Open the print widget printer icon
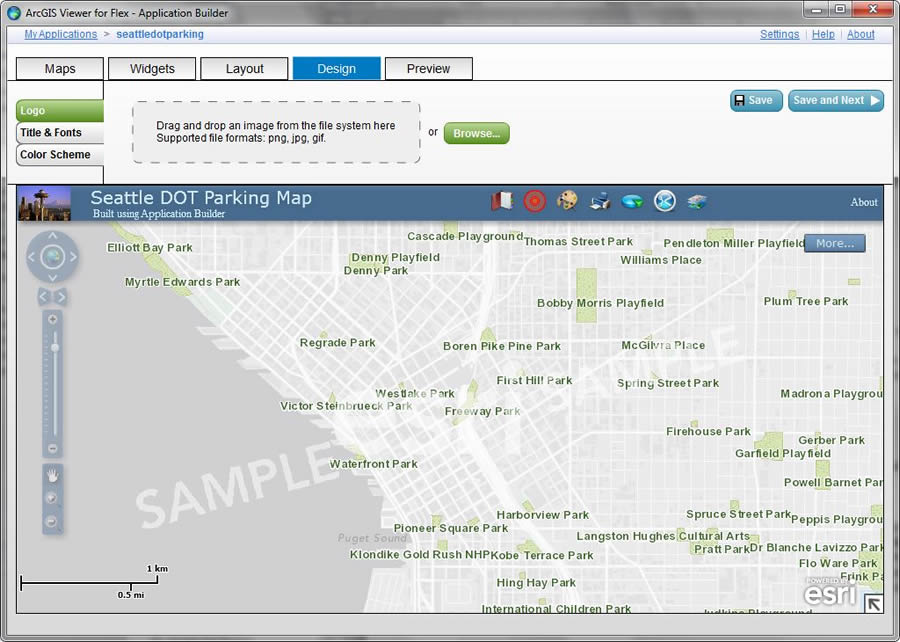This screenshot has height=642, width=900. click(600, 201)
